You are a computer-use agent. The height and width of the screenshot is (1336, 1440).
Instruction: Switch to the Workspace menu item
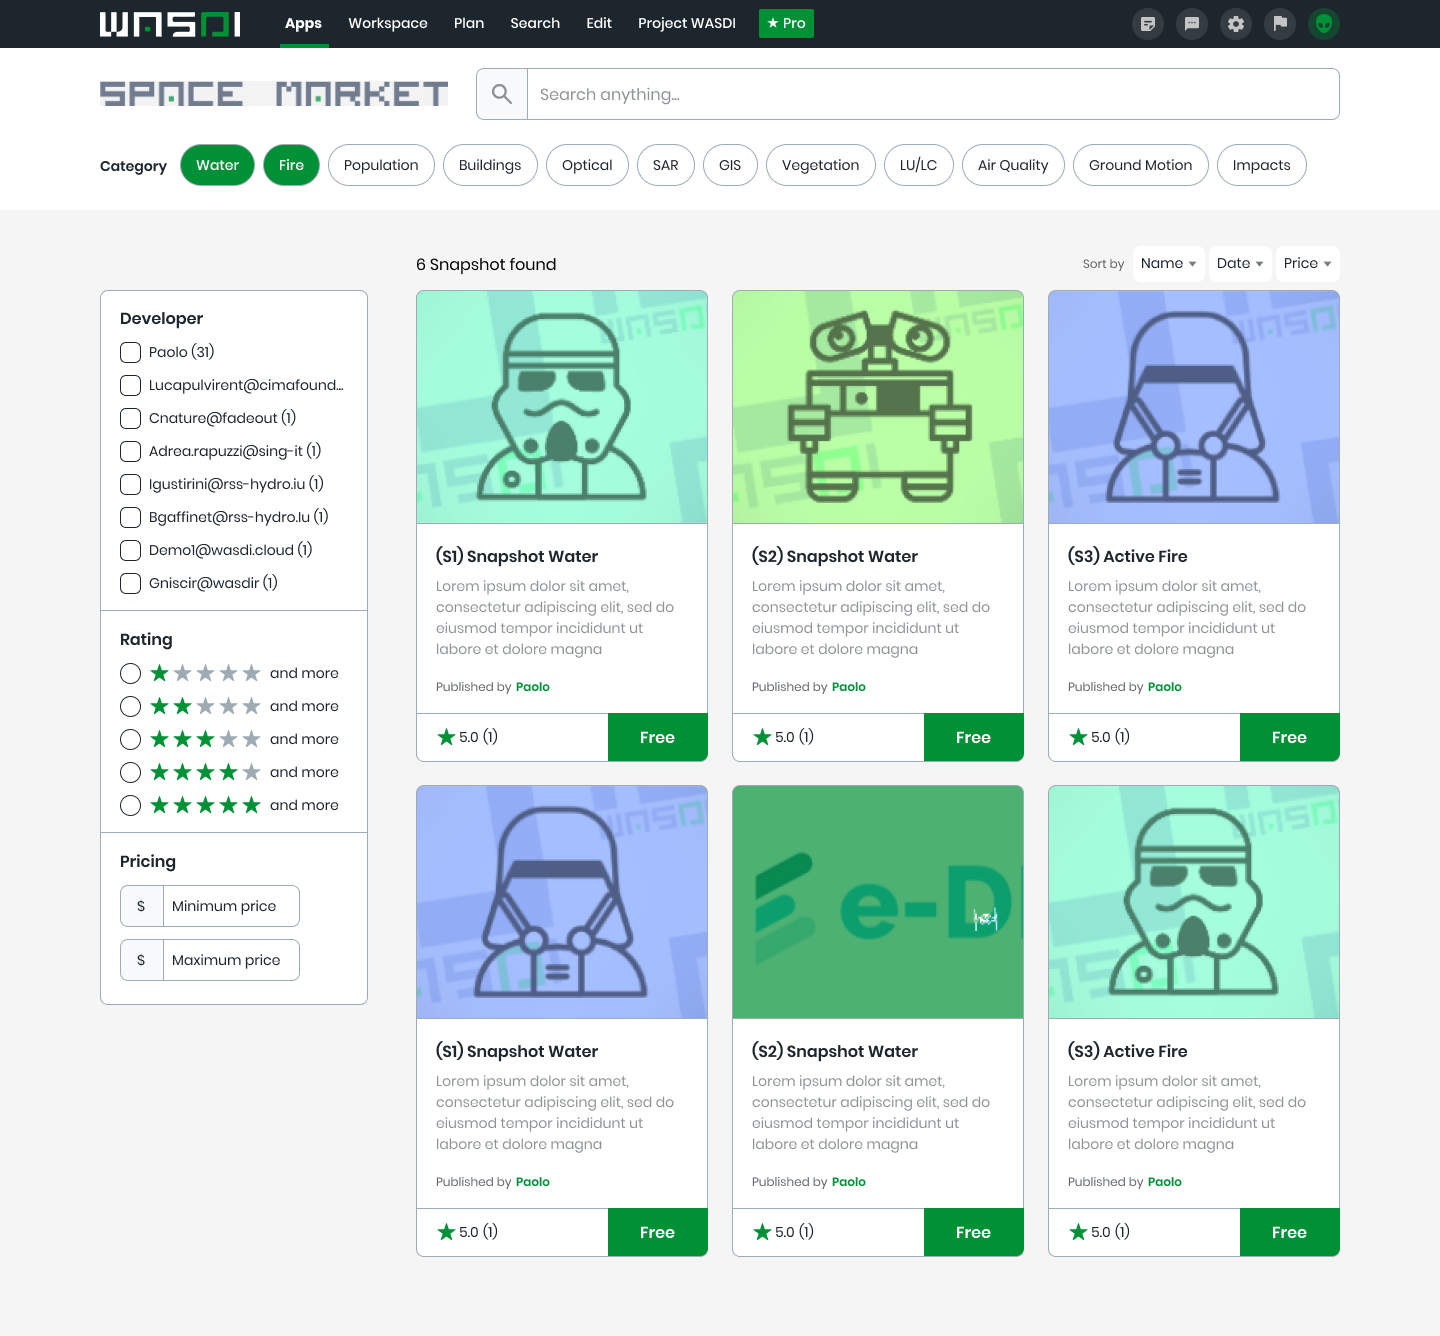(x=388, y=23)
